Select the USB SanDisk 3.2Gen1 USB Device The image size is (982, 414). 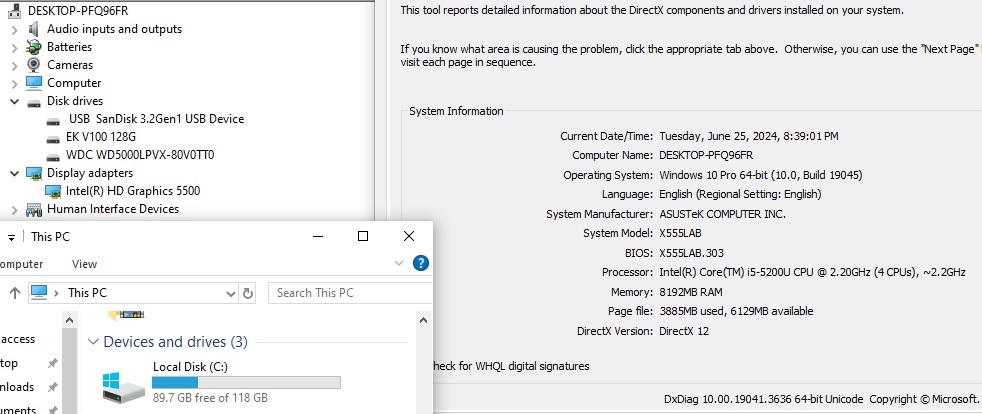pyautogui.click(x=155, y=119)
